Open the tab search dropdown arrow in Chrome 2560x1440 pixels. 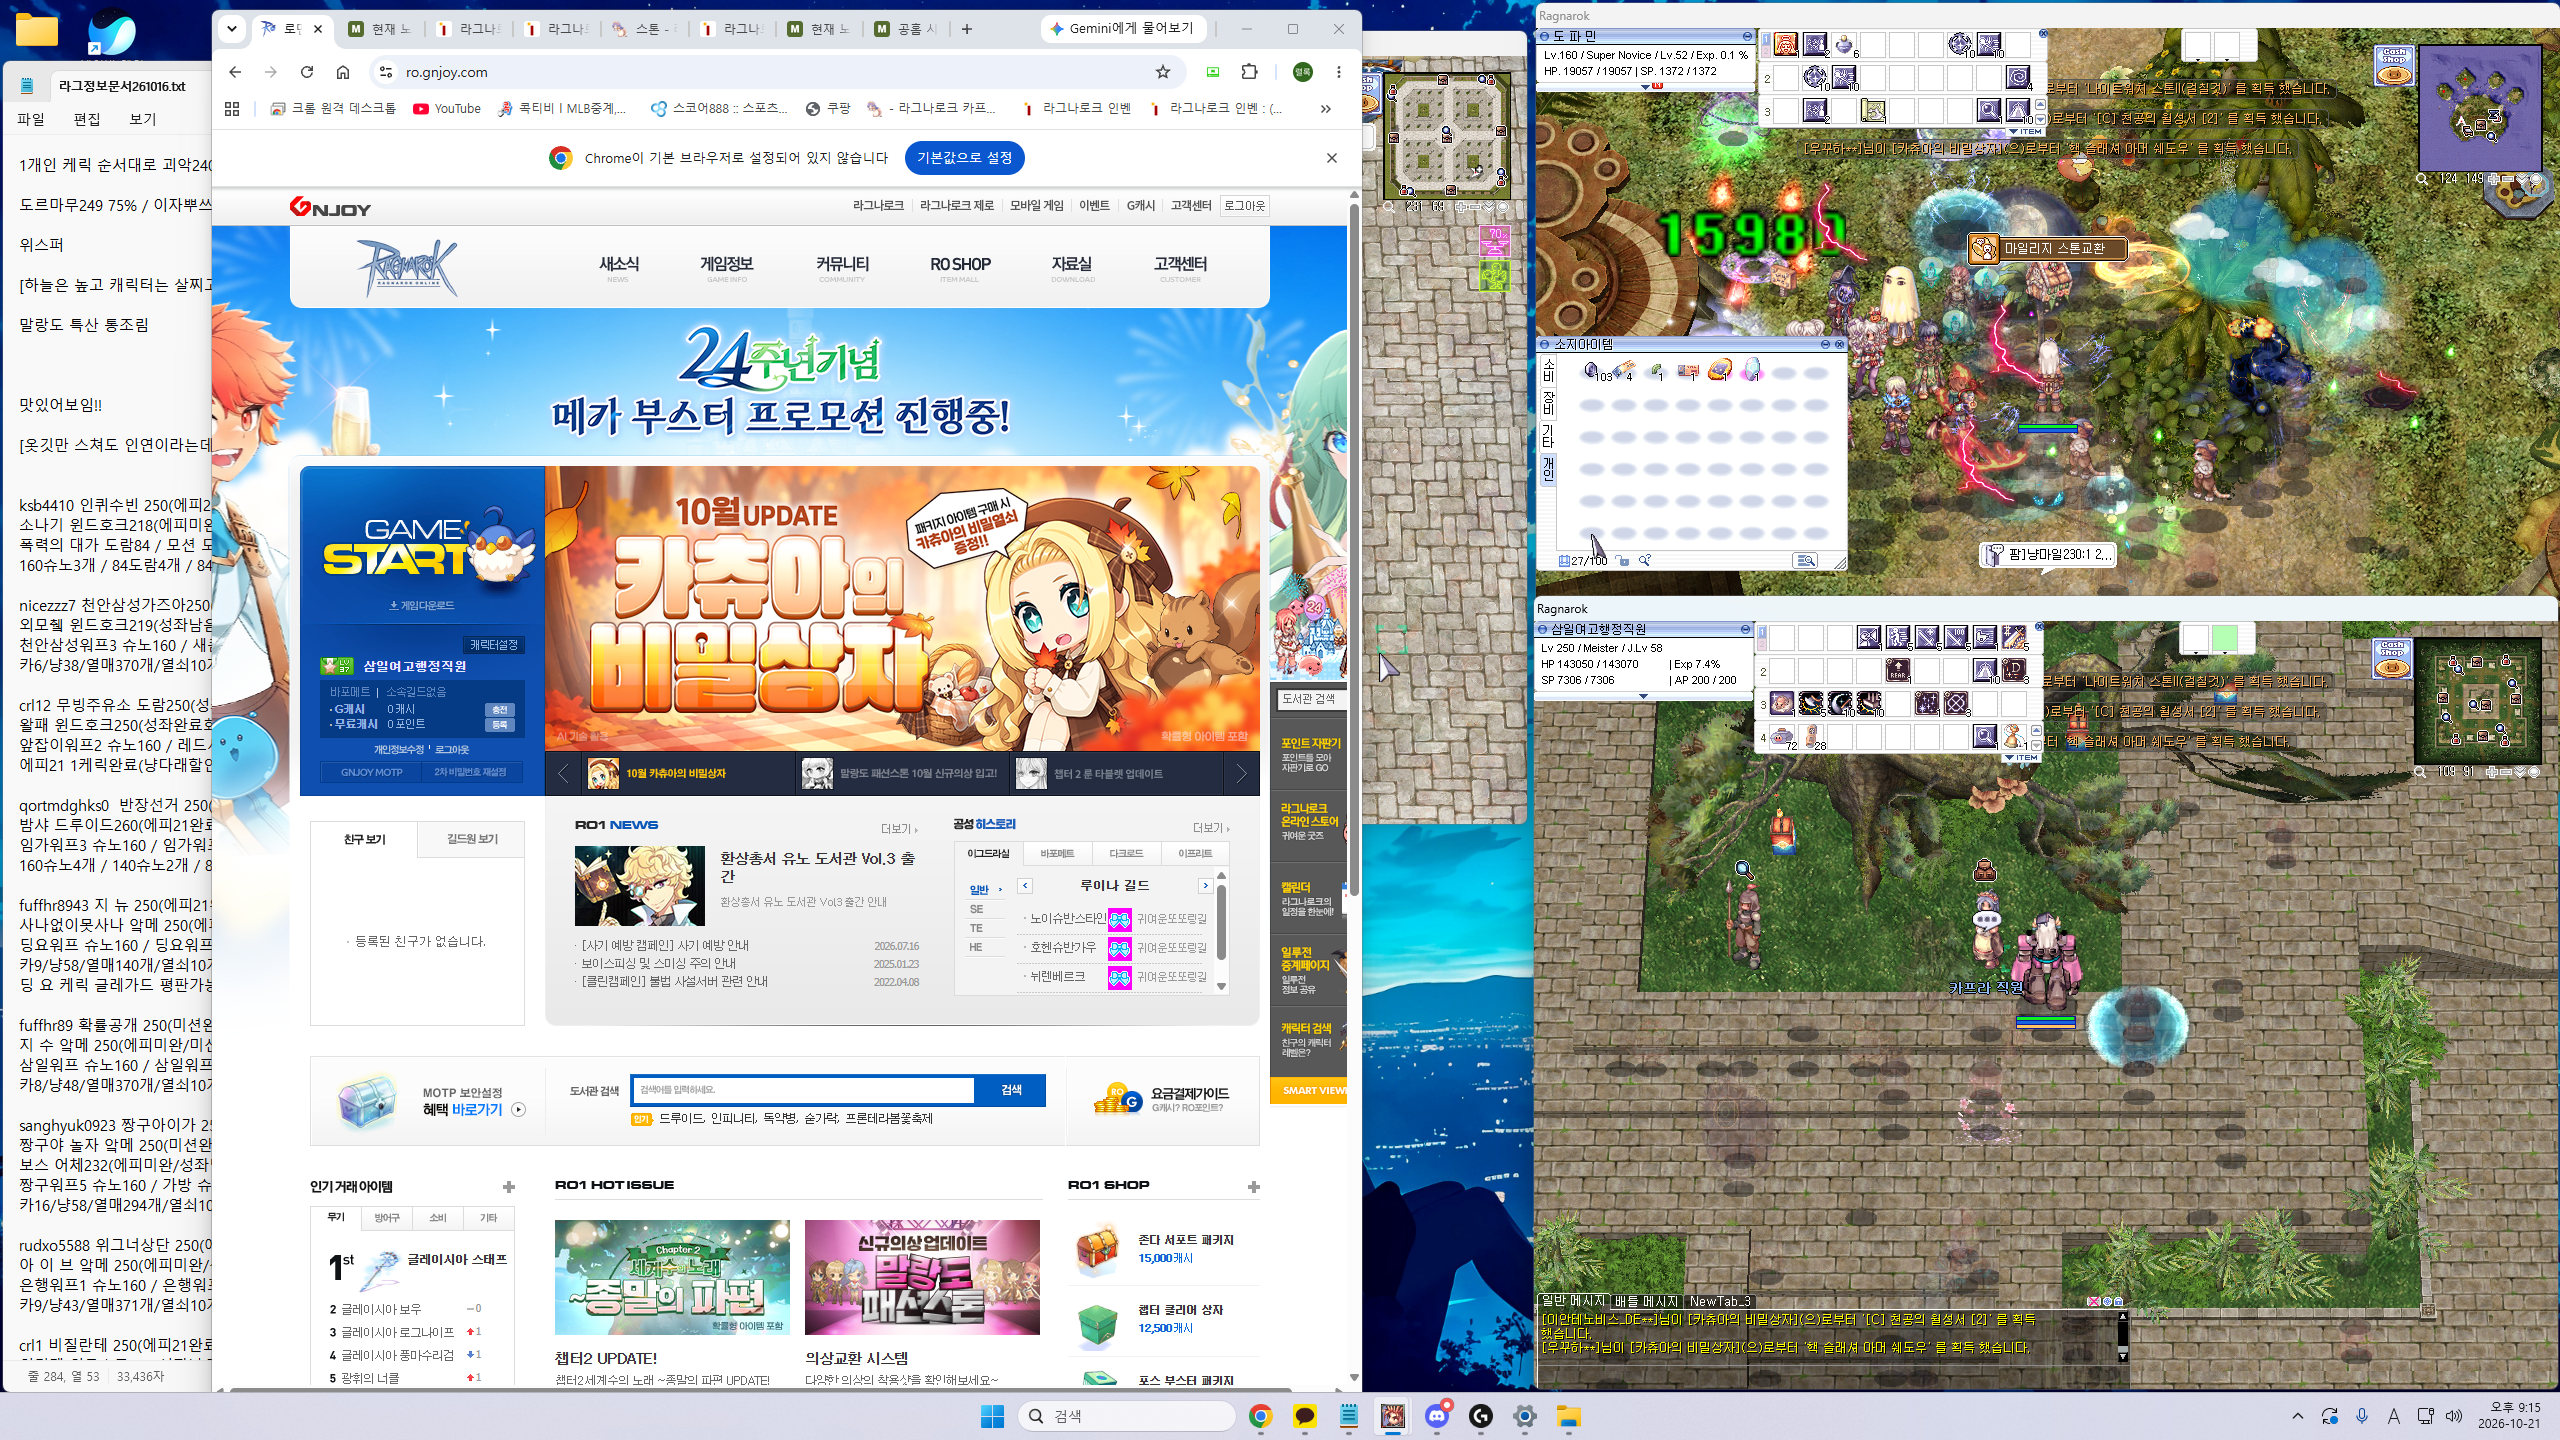click(x=232, y=29)
